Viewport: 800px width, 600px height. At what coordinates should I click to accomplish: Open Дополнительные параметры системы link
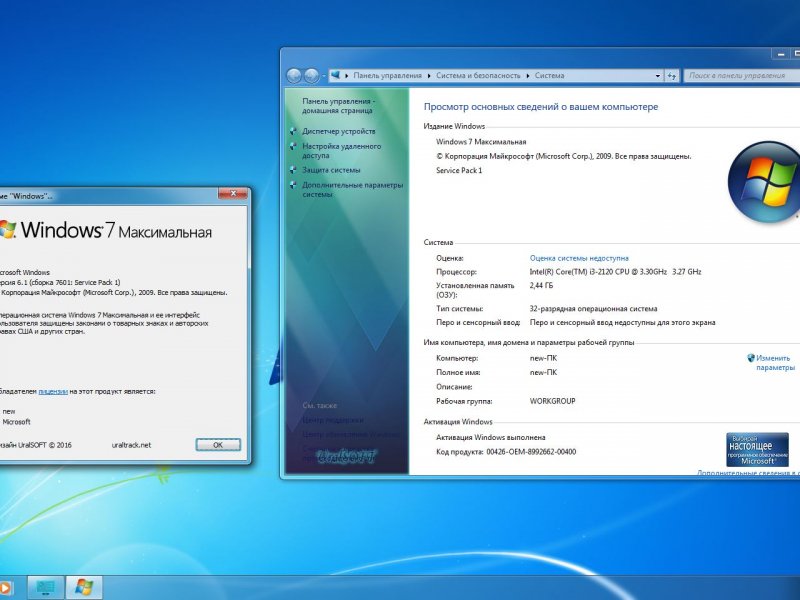(353, 189)
